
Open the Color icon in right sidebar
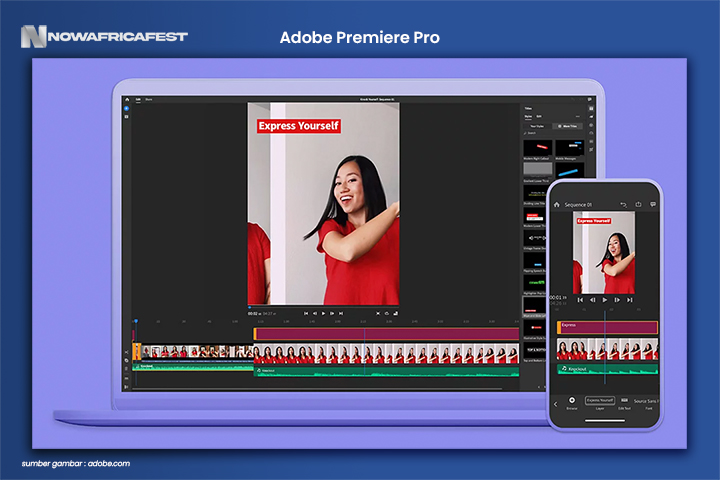[x=591, y=125]
